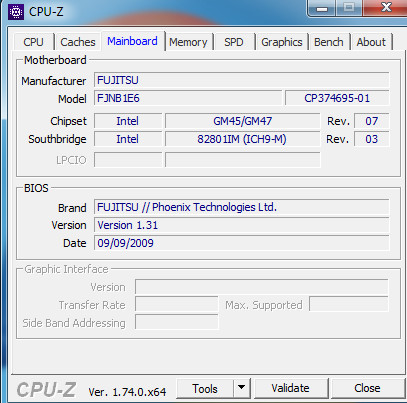Click the Tools button
407x403 pixels.
point(205,388)
